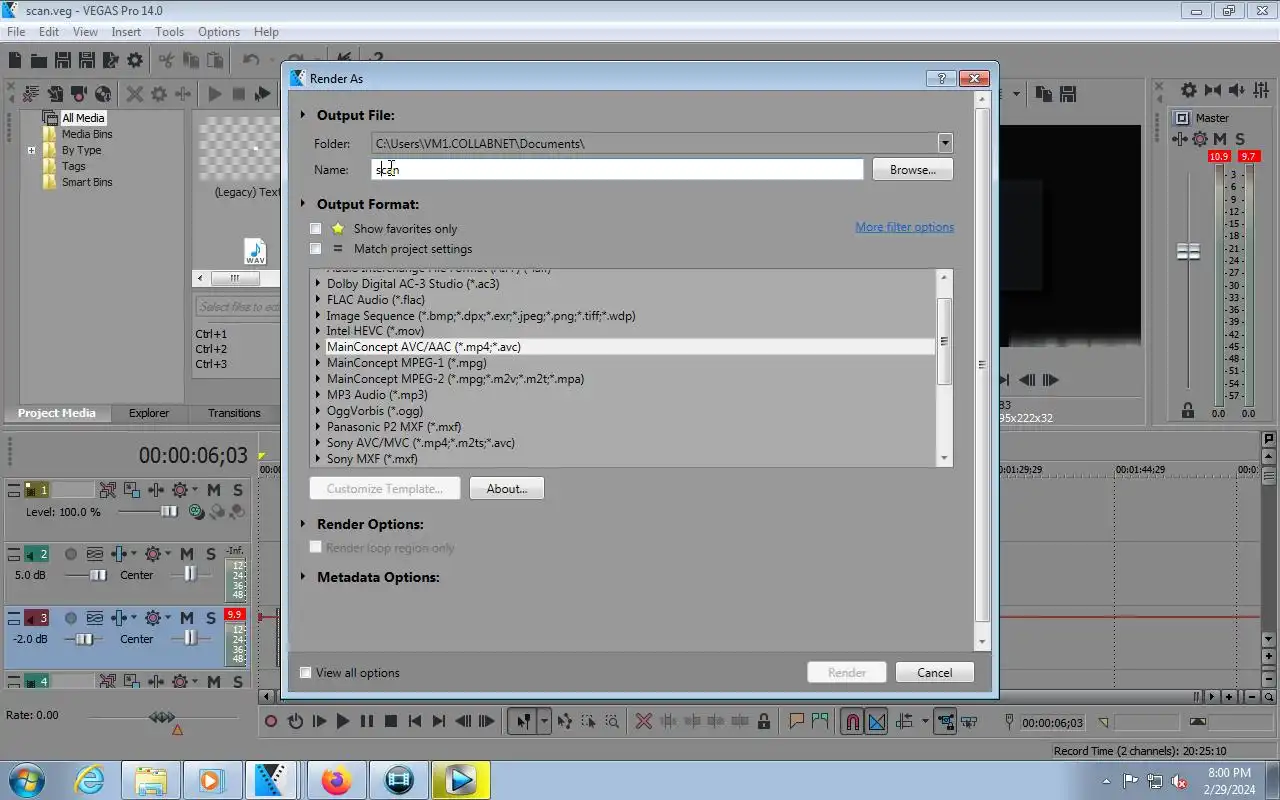Click track 2 volume slider handle
This screenshot has width=1280, height=800.
pos(98,575)
